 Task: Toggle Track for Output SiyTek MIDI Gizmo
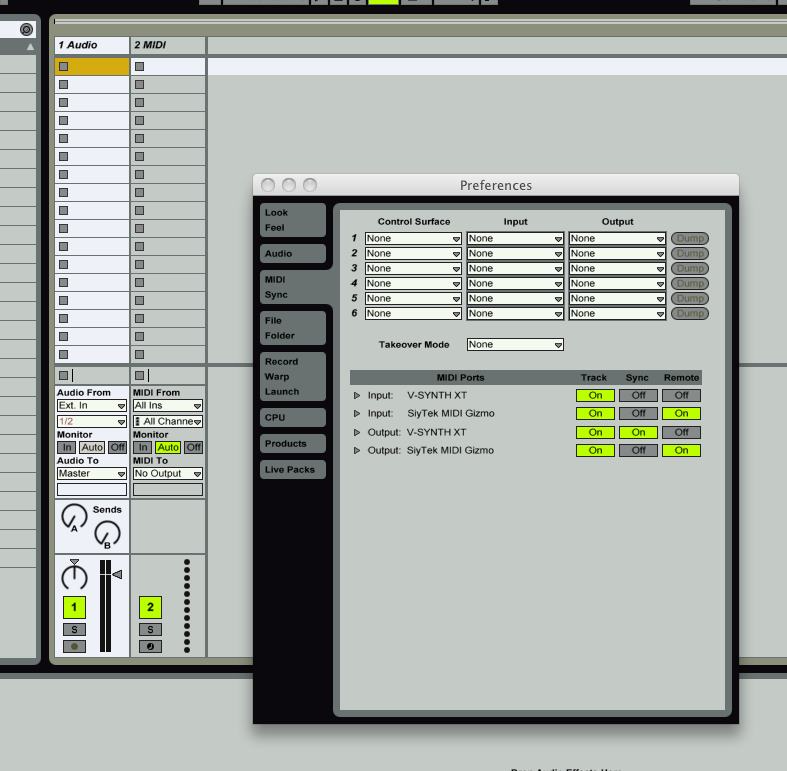point(595,450)
